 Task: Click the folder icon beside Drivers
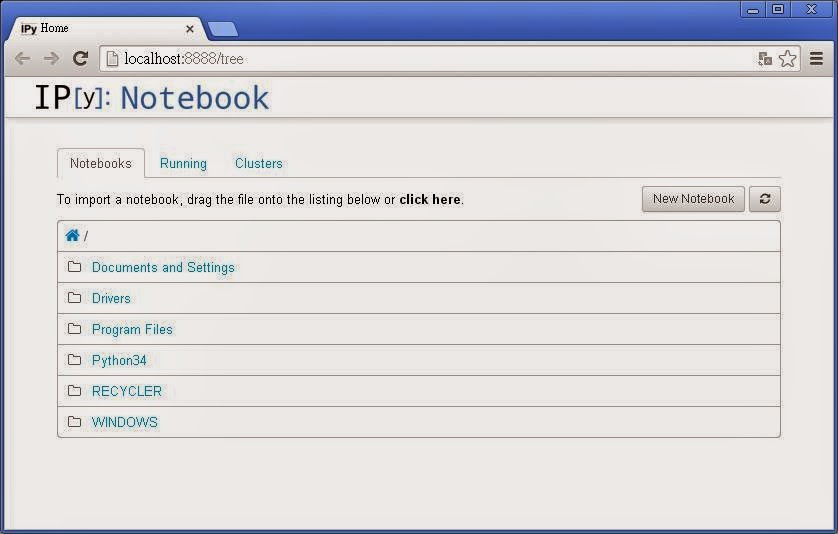tap(74, 297)
